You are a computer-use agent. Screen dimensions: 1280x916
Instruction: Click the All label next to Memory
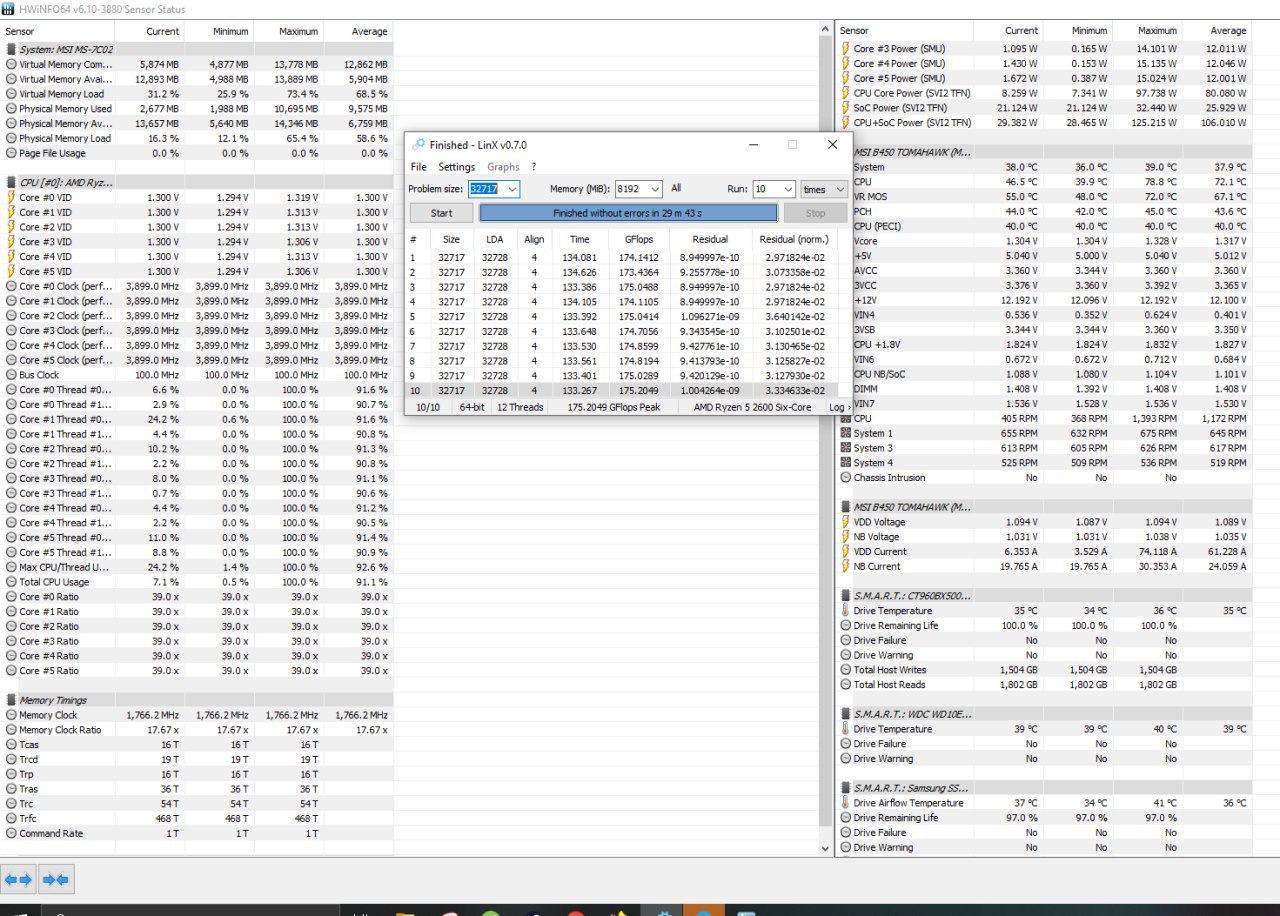[676, 188]
